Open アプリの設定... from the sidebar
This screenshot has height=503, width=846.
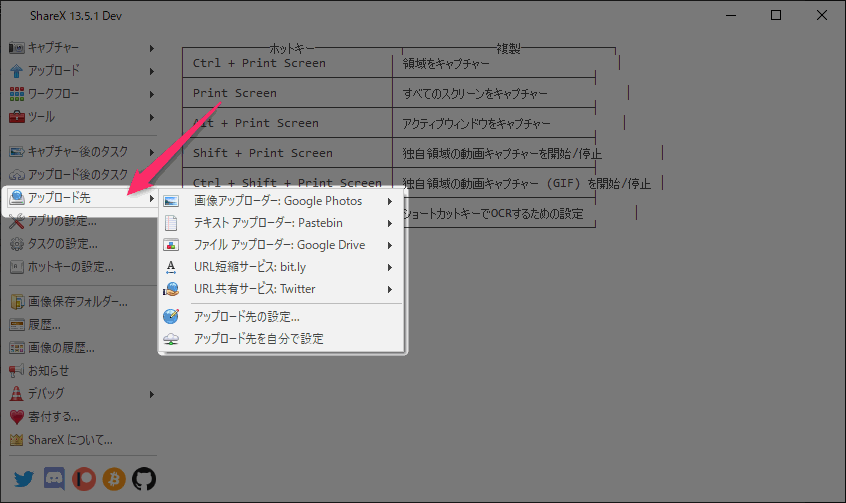pyautogui.click(x=63, y=221)
